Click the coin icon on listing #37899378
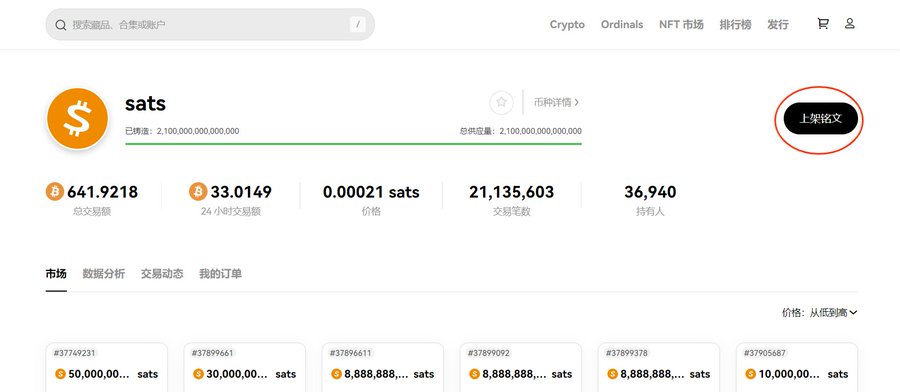Viewport: 900px width, 392px height. 612,374
